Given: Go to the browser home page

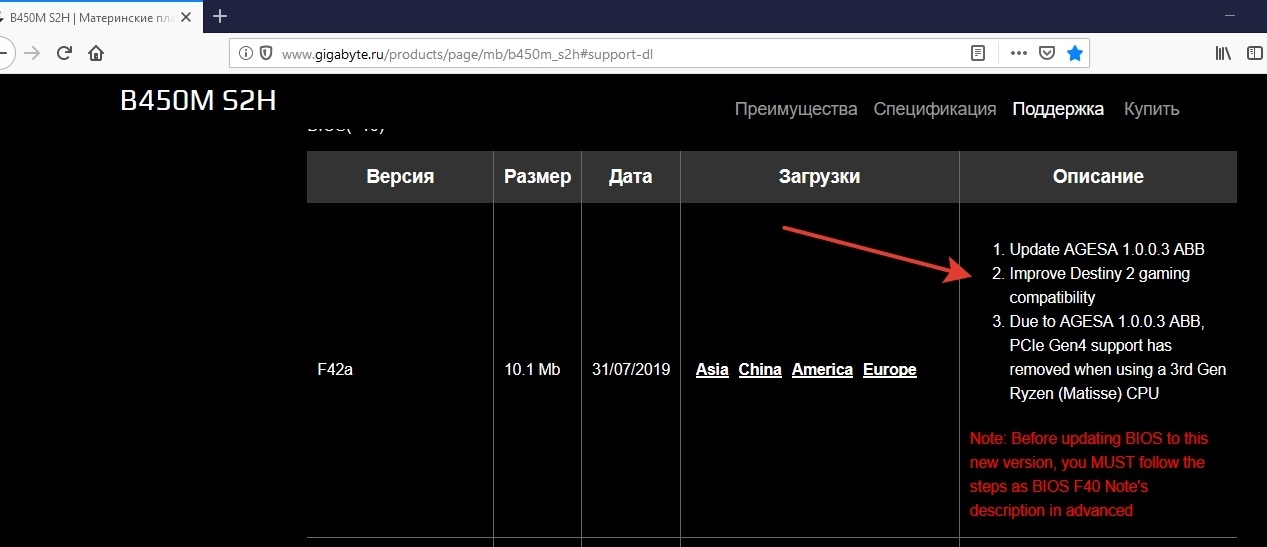Looking at the screenshot, I should 95,54.
